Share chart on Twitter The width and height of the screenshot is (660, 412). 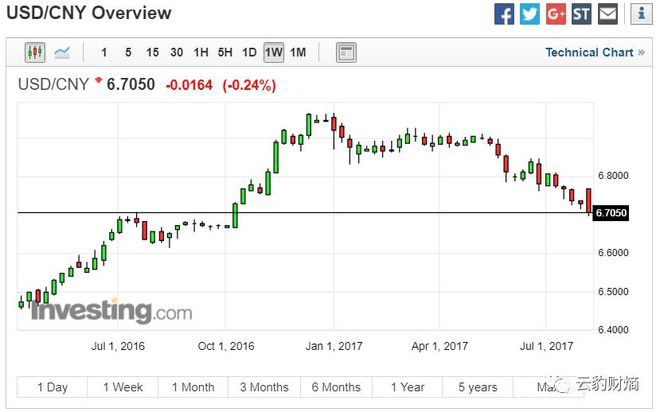point(531,14)
